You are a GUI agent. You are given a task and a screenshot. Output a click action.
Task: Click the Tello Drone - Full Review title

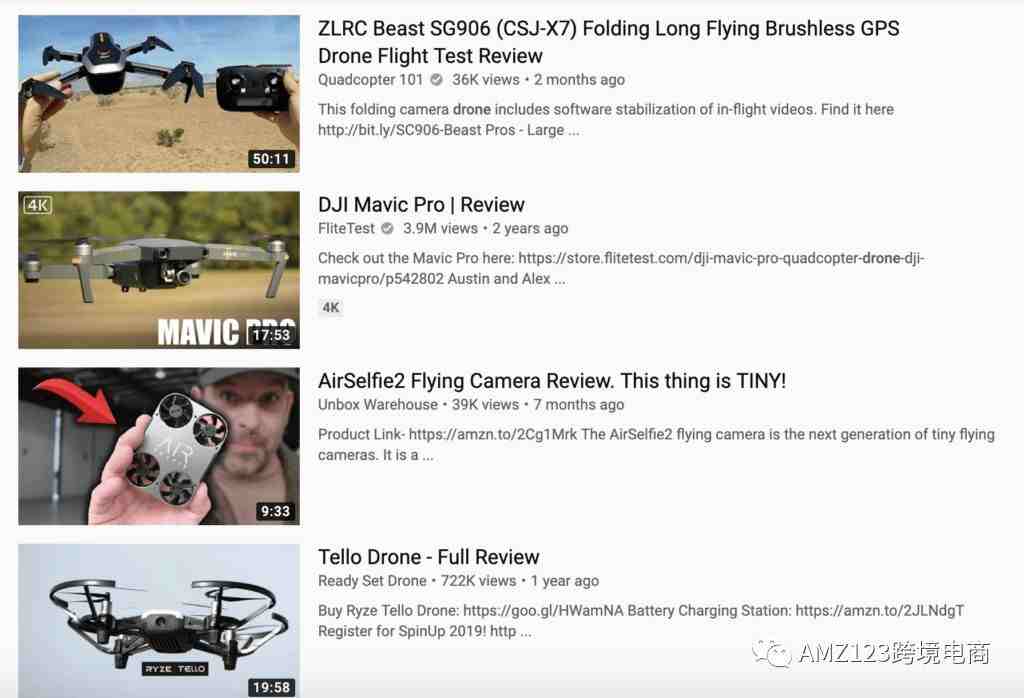click(428, 557)
